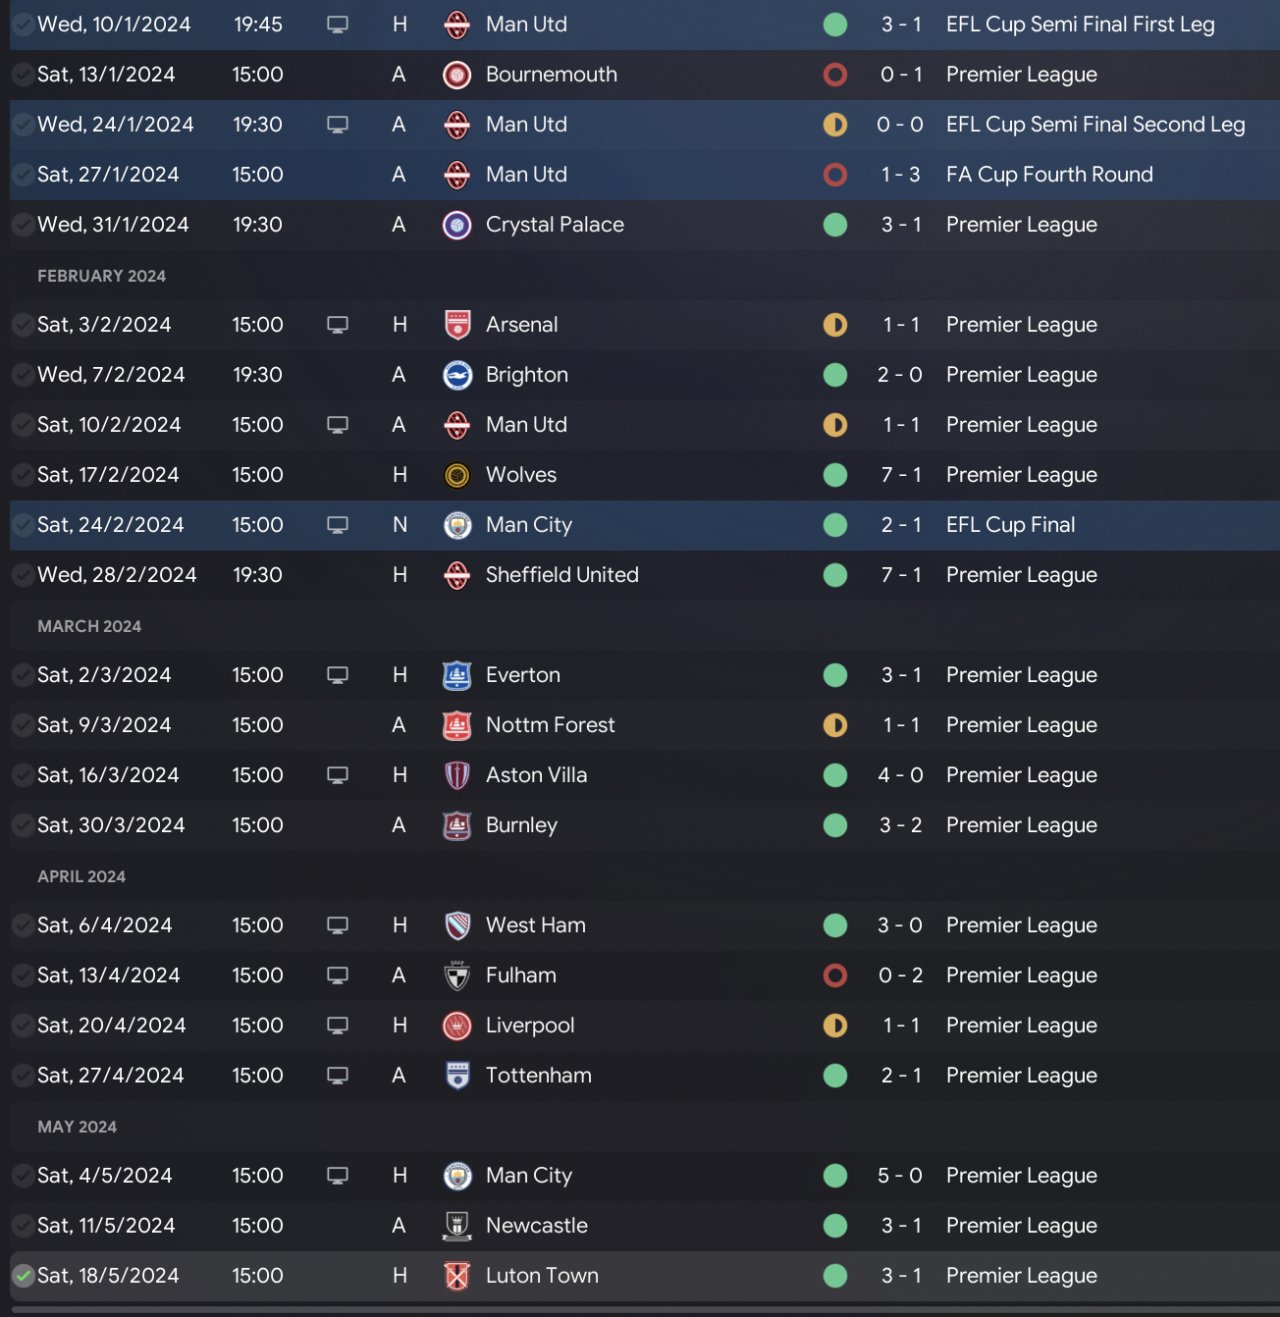Click TV icon on the Fulham fixture
Viewport: 1280px width, 1317px height.
click(338, 975)
